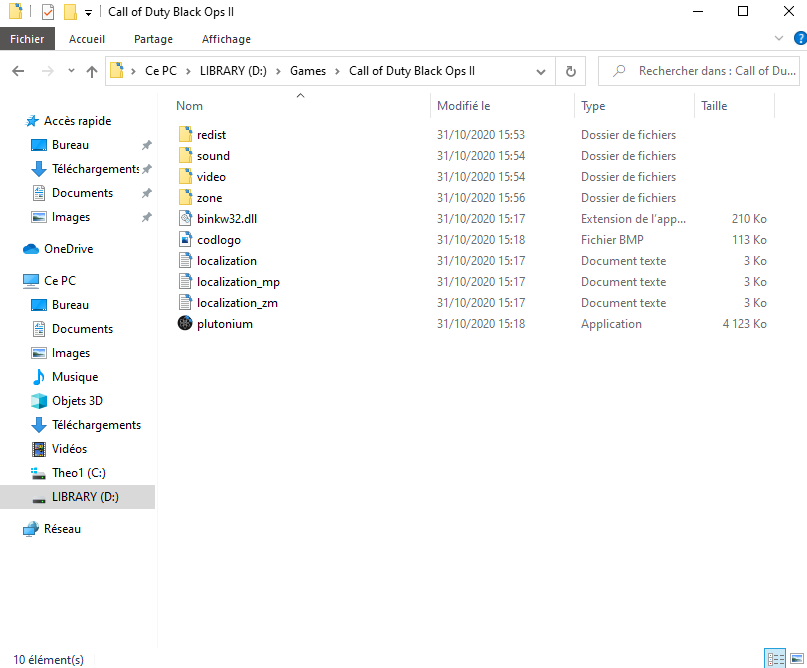Select the redist folder icon
Screen dimensions: 807x668
coord(185,134)
